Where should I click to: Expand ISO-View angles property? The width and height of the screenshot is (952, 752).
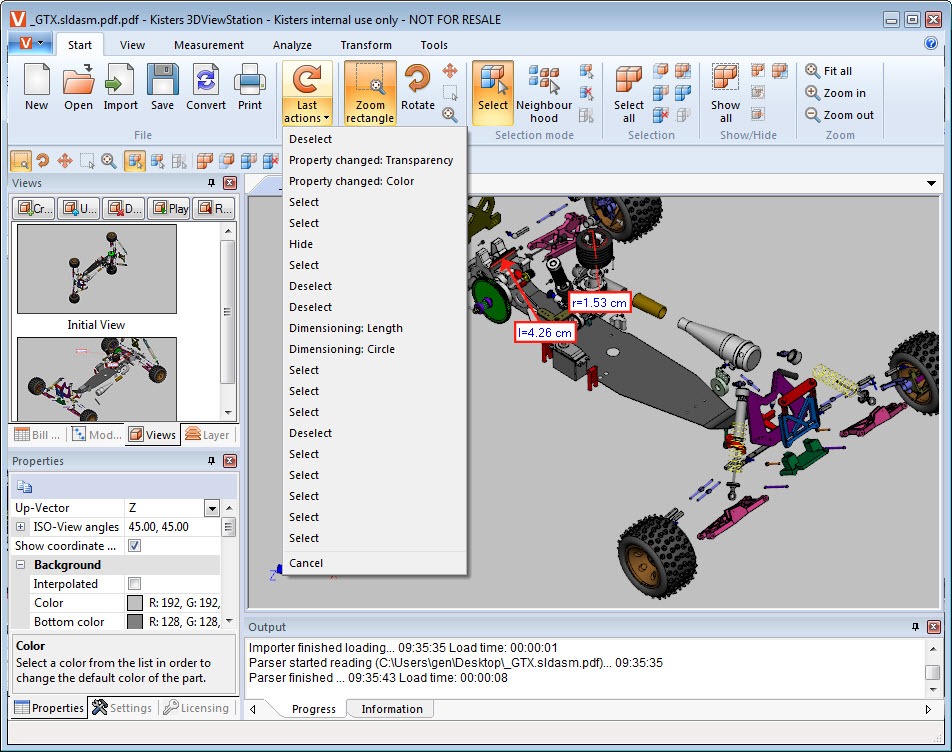pyautogui.click(x=21, y=527)
